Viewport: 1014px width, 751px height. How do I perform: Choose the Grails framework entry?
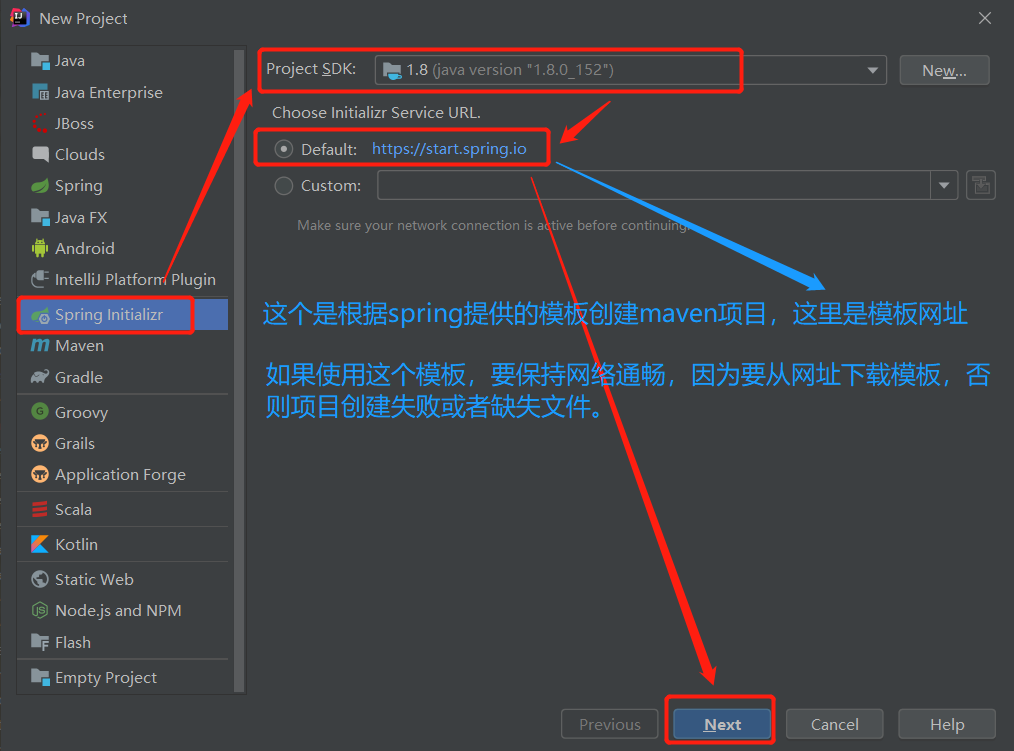tap(72, 443)
